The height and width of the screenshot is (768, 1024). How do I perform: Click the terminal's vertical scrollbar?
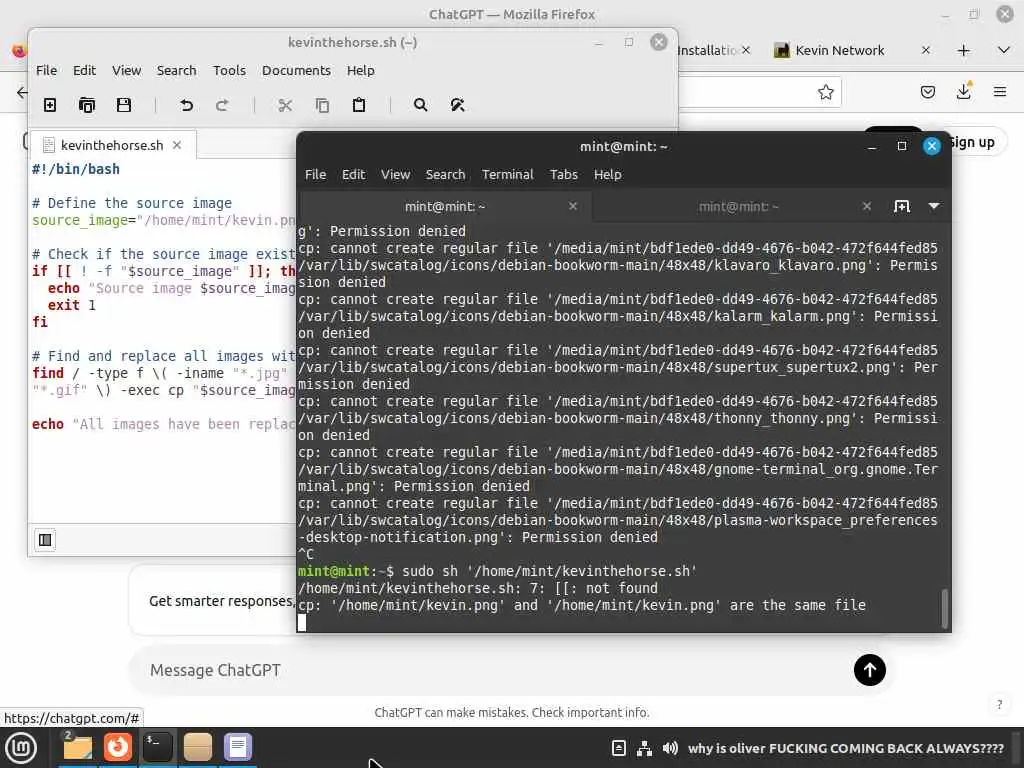tap(944, 608)
